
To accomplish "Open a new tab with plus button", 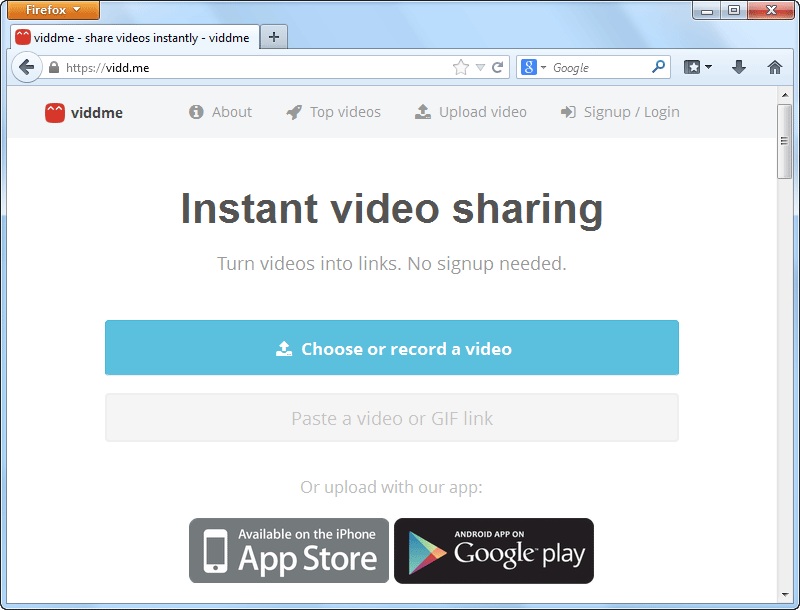I will pos(273,37).
